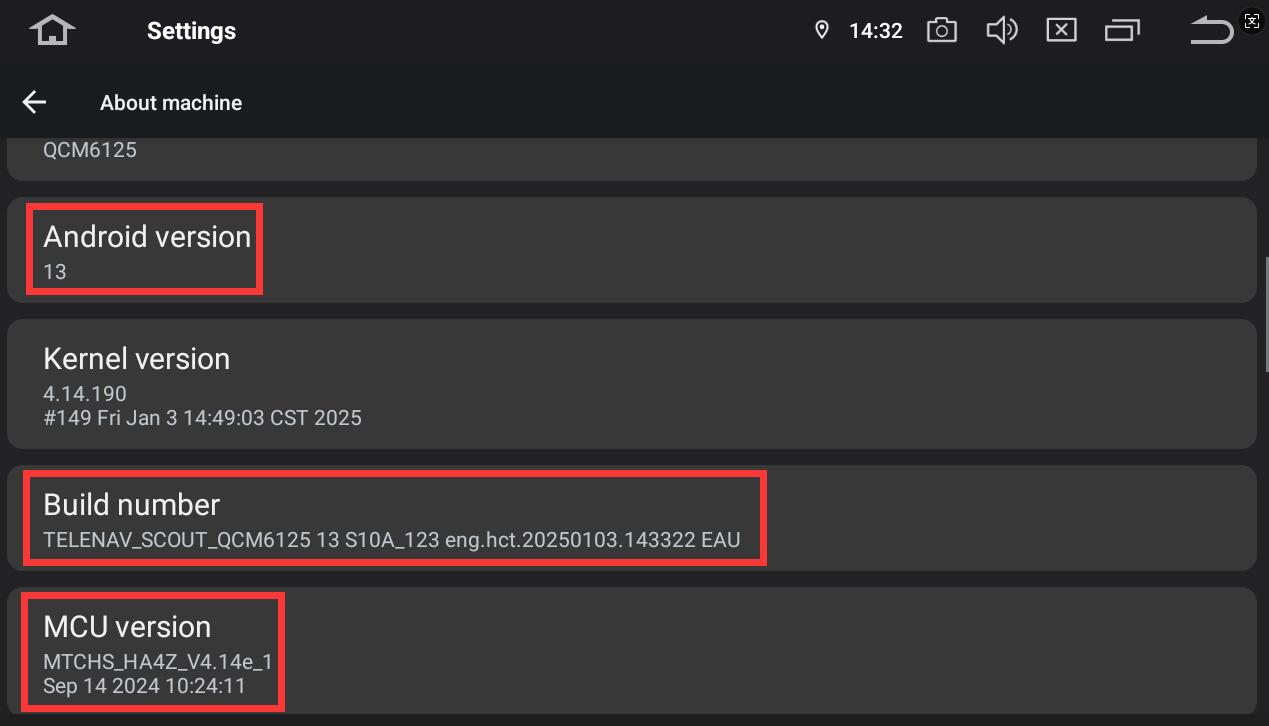Click the small overlay icon in top-right corner
The image size is (1269, 726).
[x=1252, y=20]
